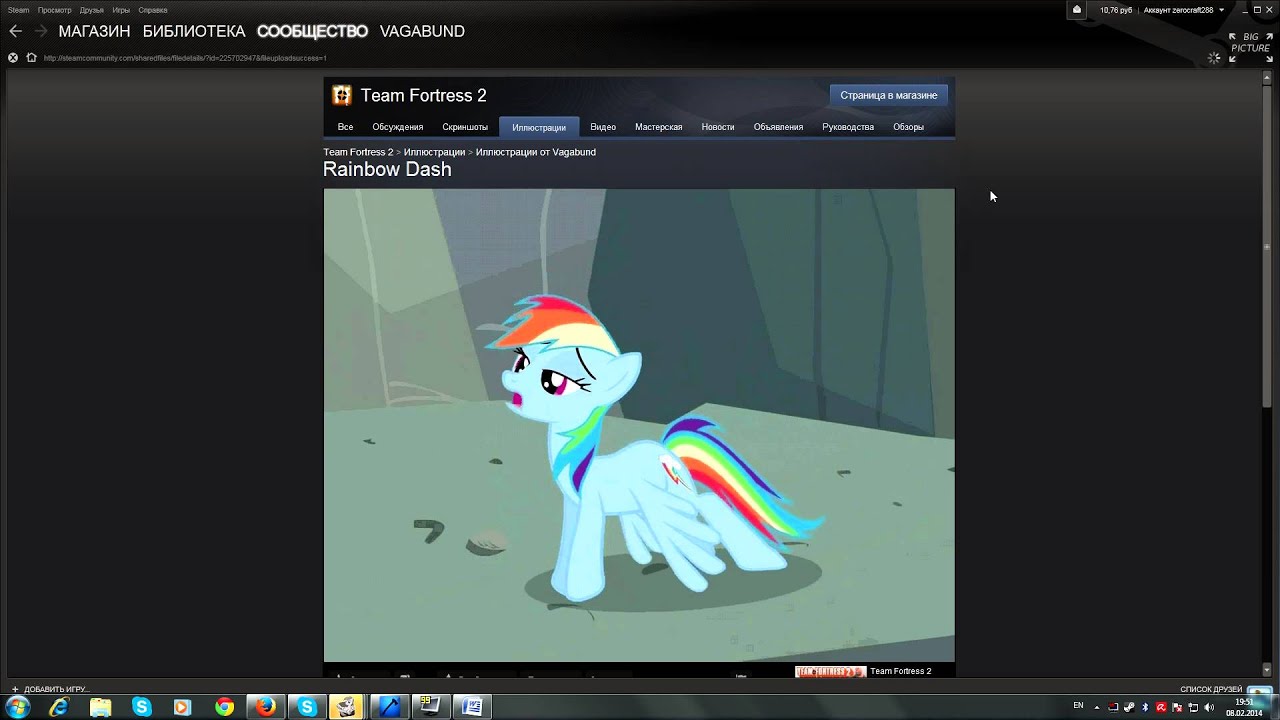Switch to the Microsoft Word window
This screenshot has width=1280, height=720.
coord(472,707)
